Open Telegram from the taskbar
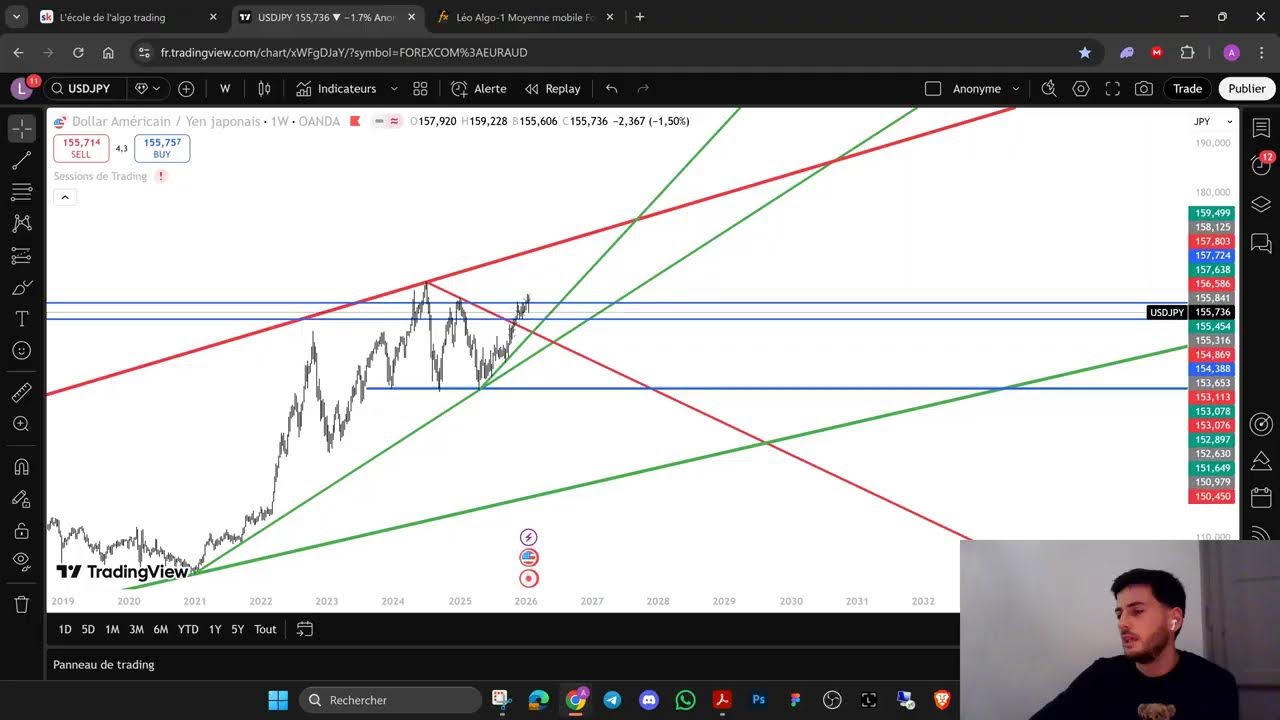The image size is (1280, 720). [612, 700]
